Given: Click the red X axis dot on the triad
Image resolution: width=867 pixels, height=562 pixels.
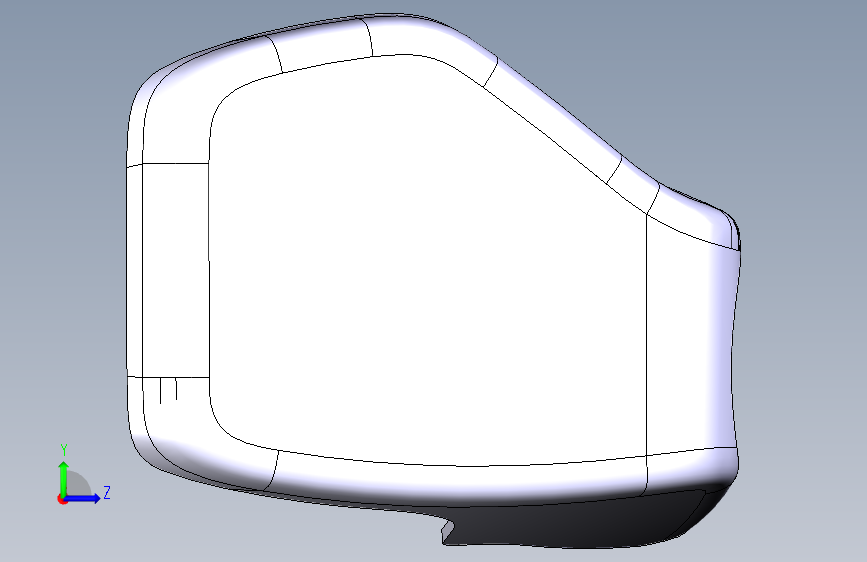Looking at the screenshot, I should point(62,499).
